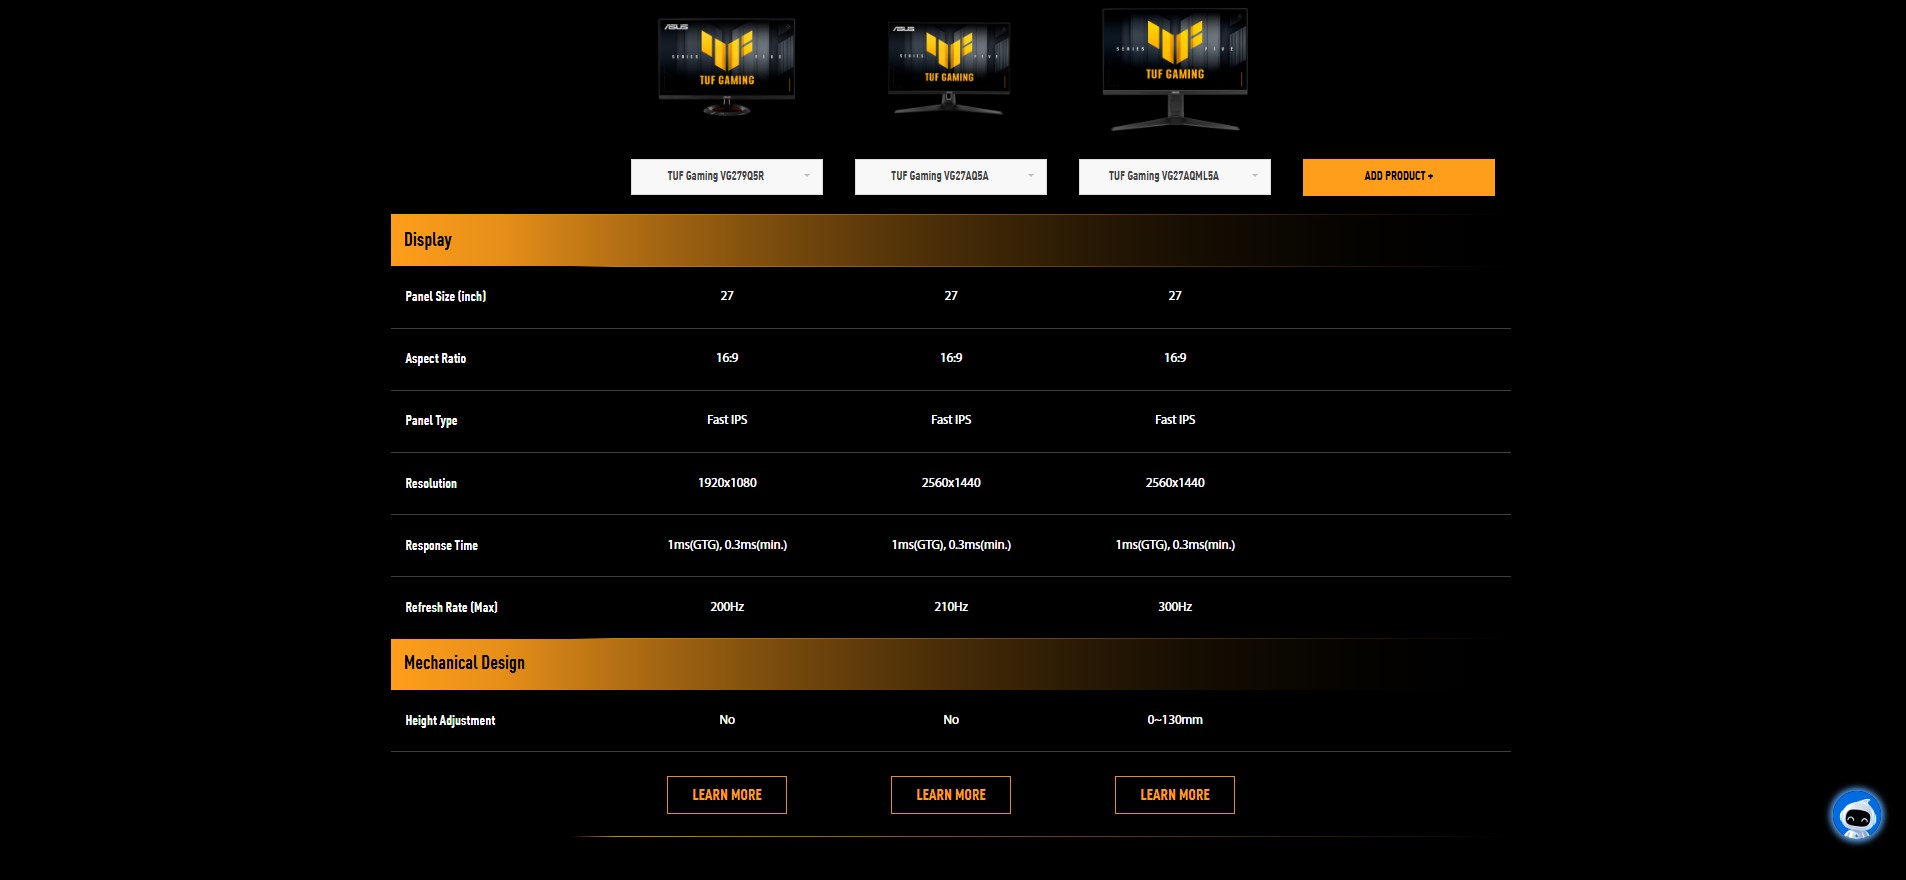1906x880 pixels.
Task: Click LEARN MORE under the VG27AQML5A column
Action: pyautogui.click(x=1175, y=795)
